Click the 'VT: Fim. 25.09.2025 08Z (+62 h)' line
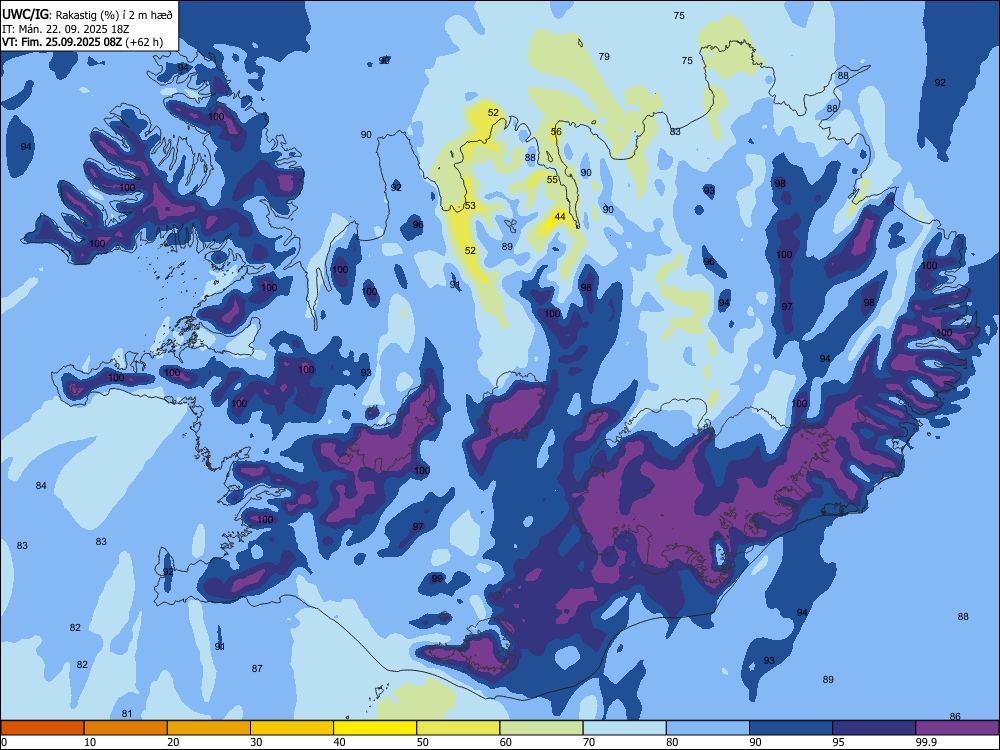Viewport: 1000px width, 750px height. point(82,42)
